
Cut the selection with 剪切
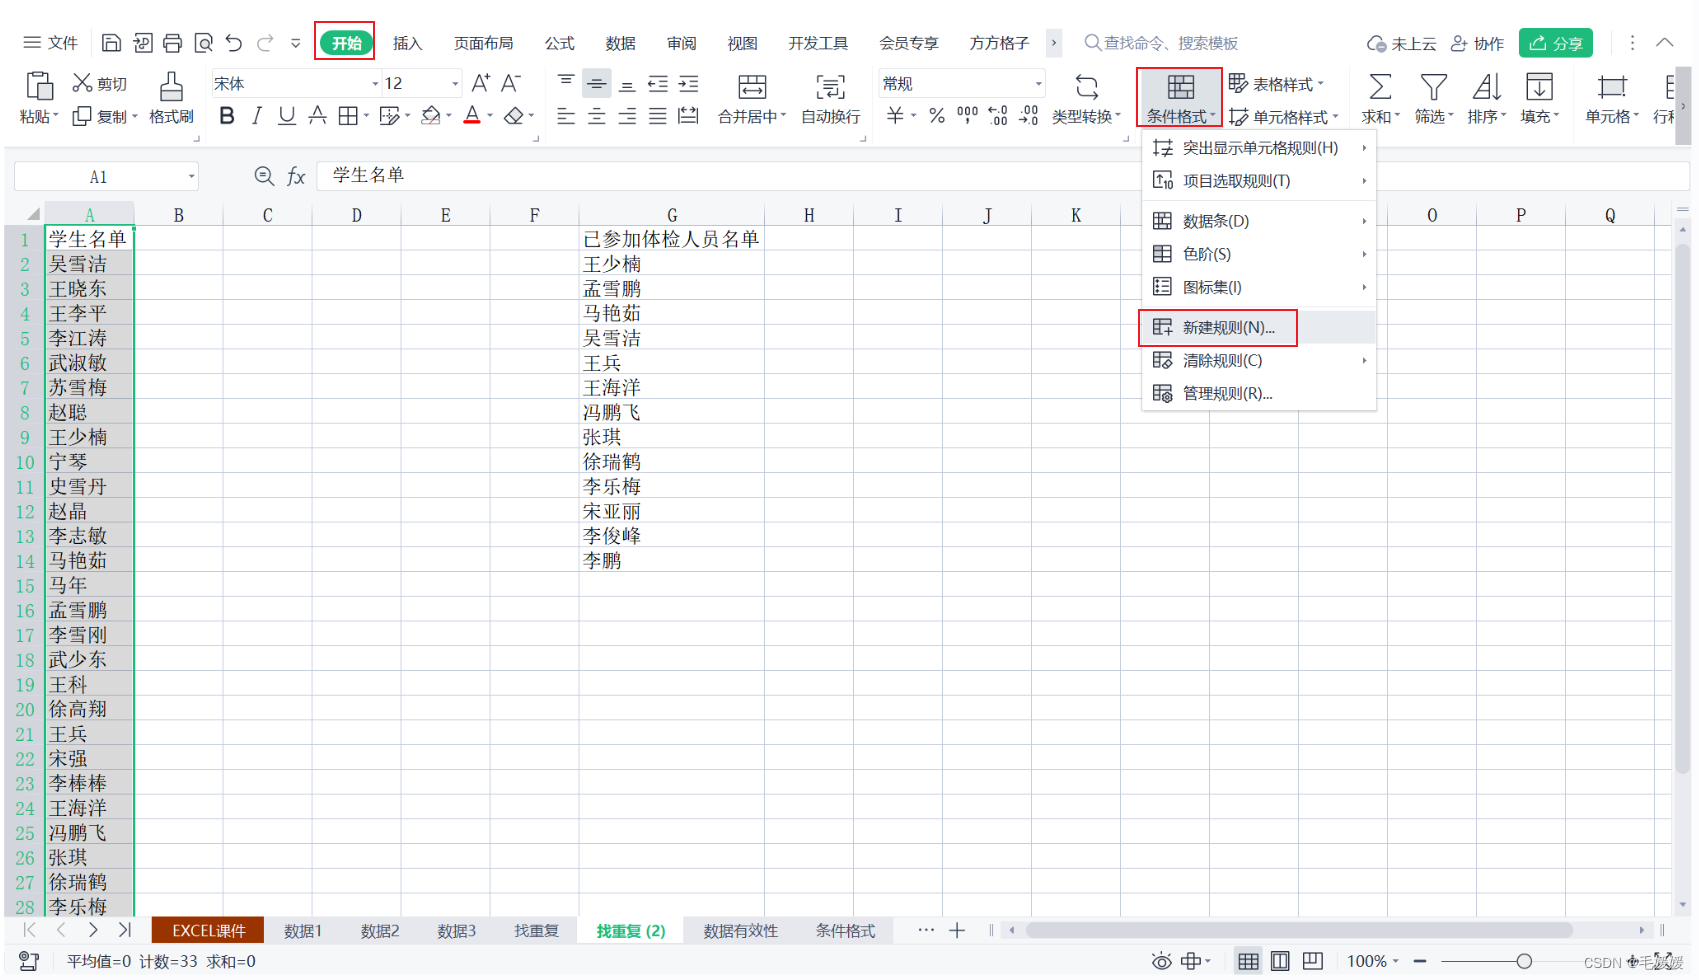point(100,84)
